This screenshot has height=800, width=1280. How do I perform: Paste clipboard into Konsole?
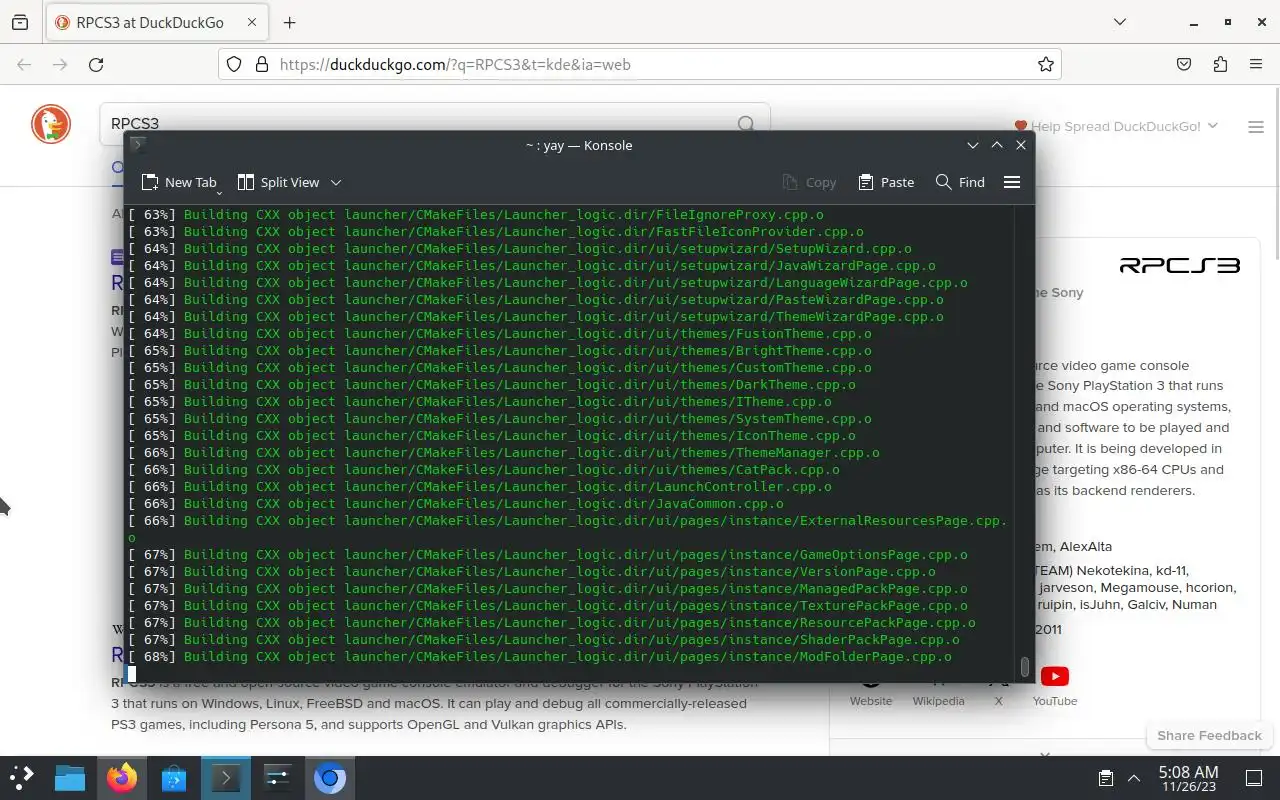[x=886, y=182]
